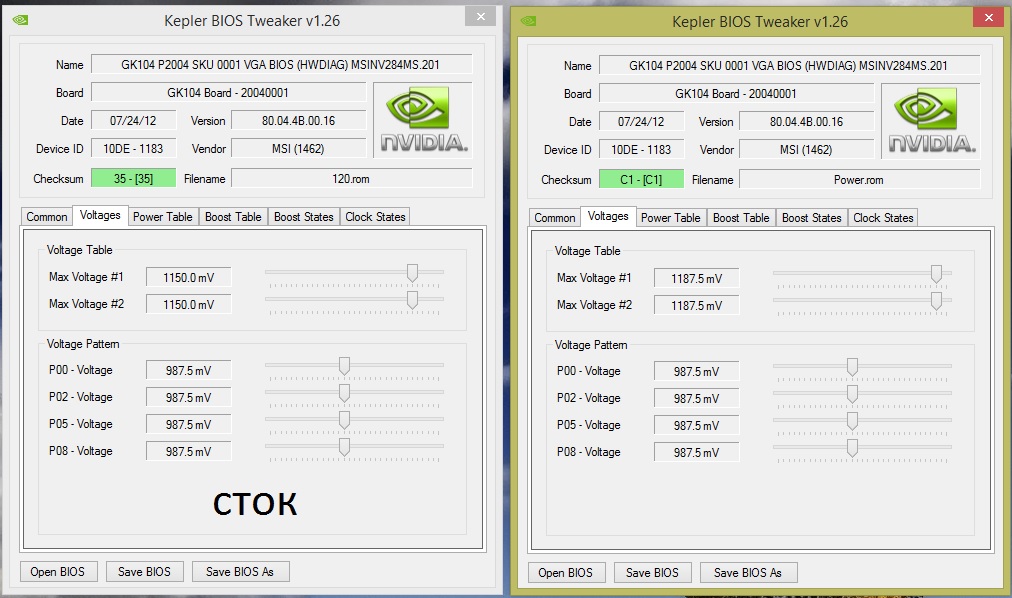Open the Boost States tab in the Power.rom window
Screen dimensions: 1012x598
tap(811, 217)
